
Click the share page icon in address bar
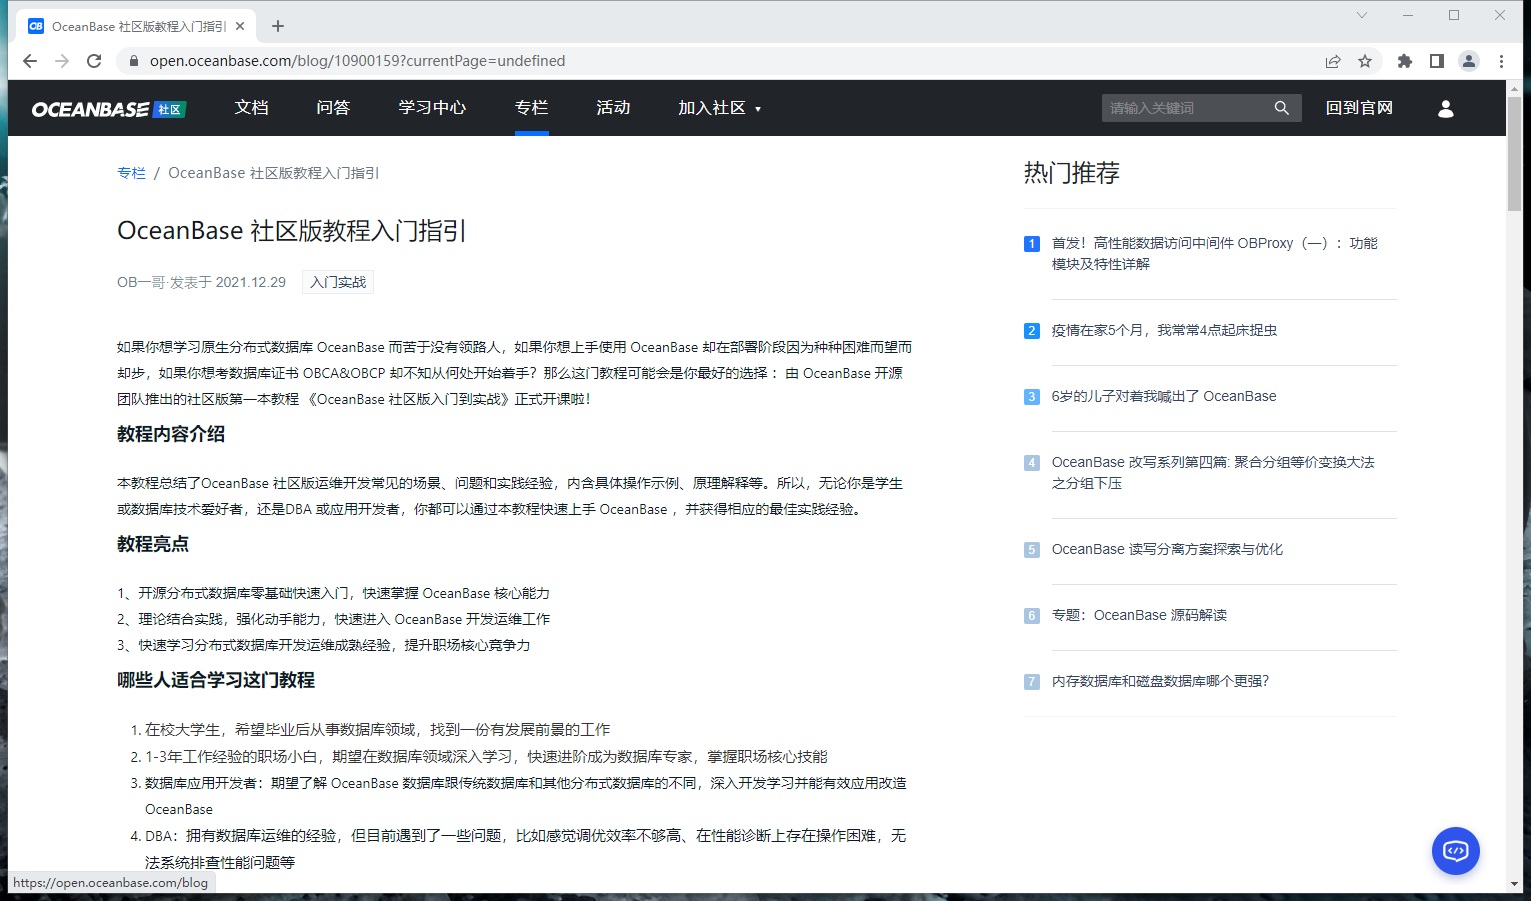[x=1333, y=61]
